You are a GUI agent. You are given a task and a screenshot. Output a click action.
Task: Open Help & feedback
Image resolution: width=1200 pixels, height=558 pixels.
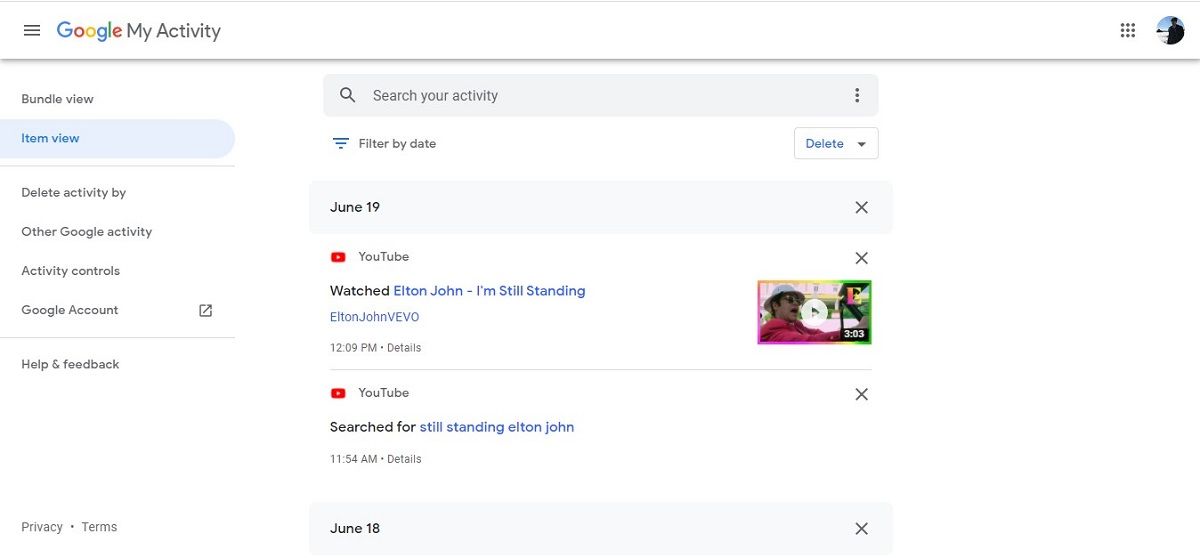pos(70,364)
